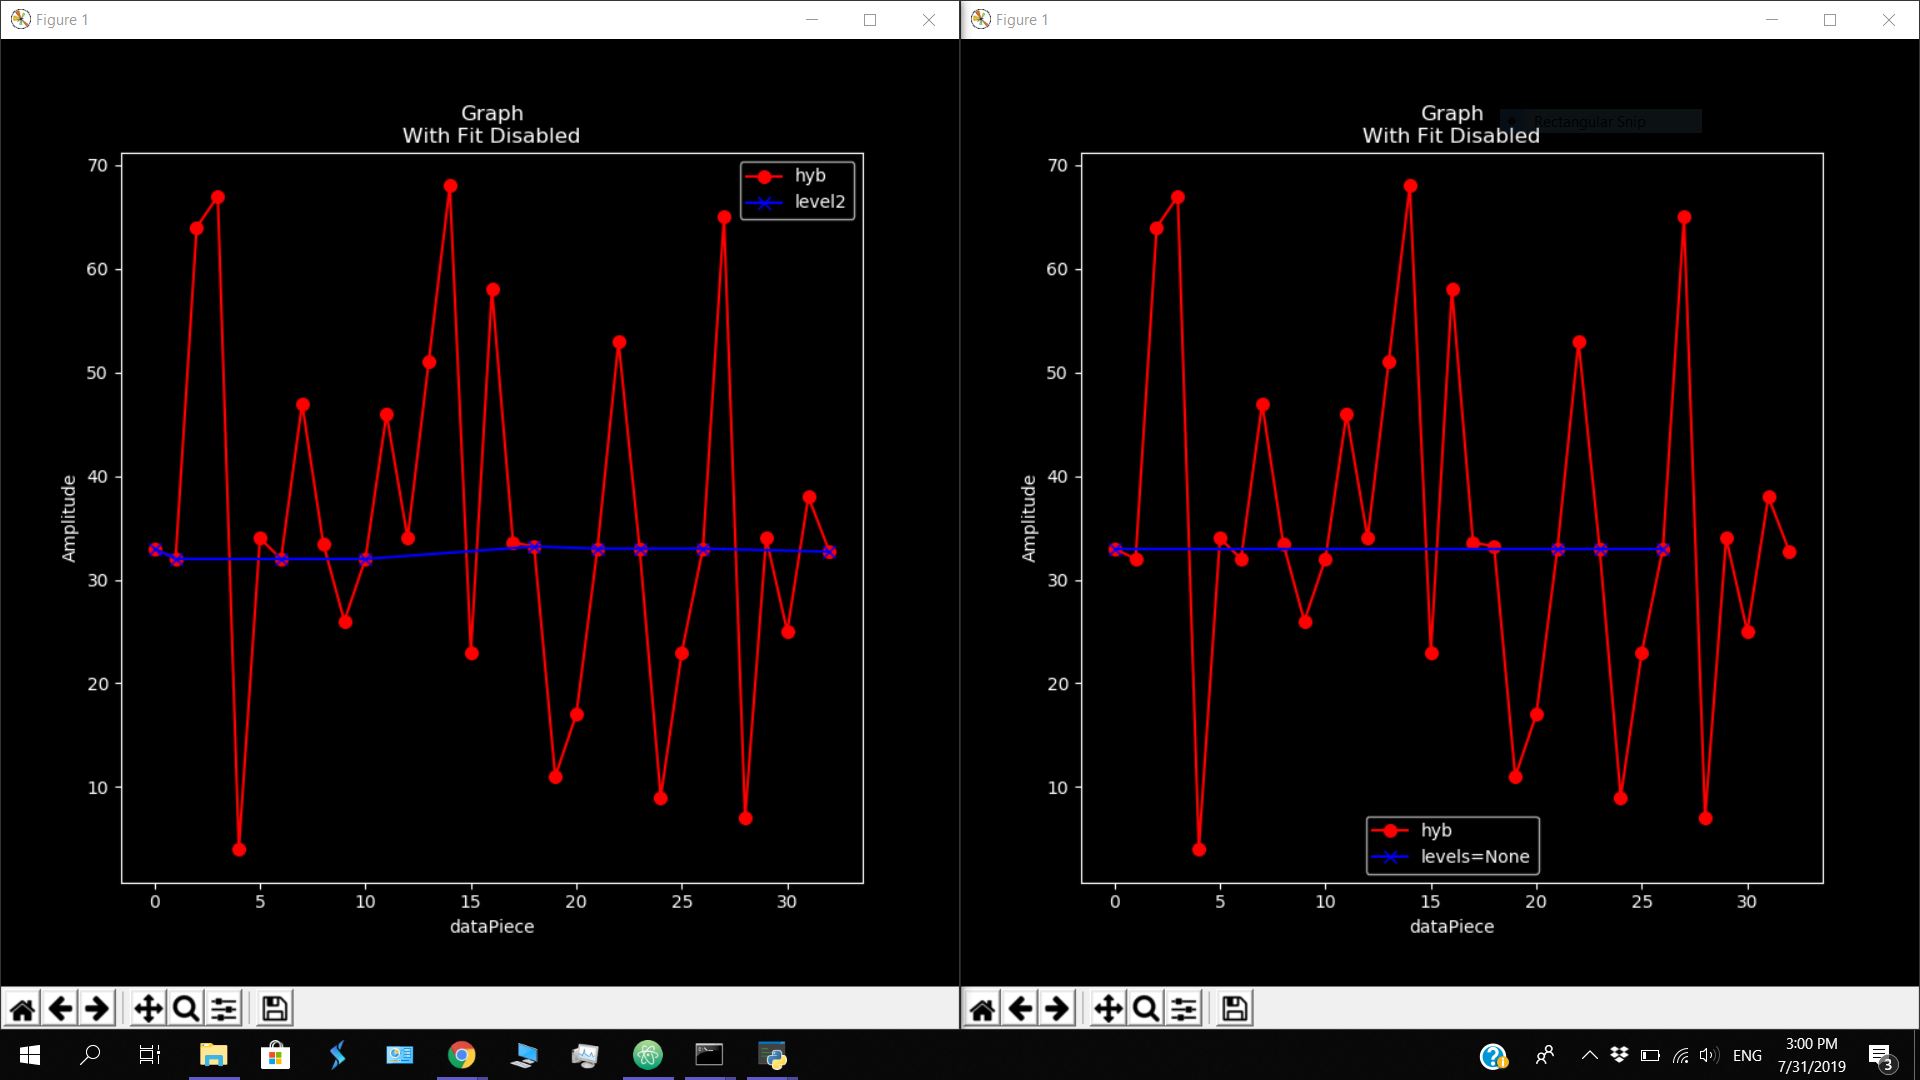Toggle Pan tool in left figure toolbar

tap(148, 1008)
